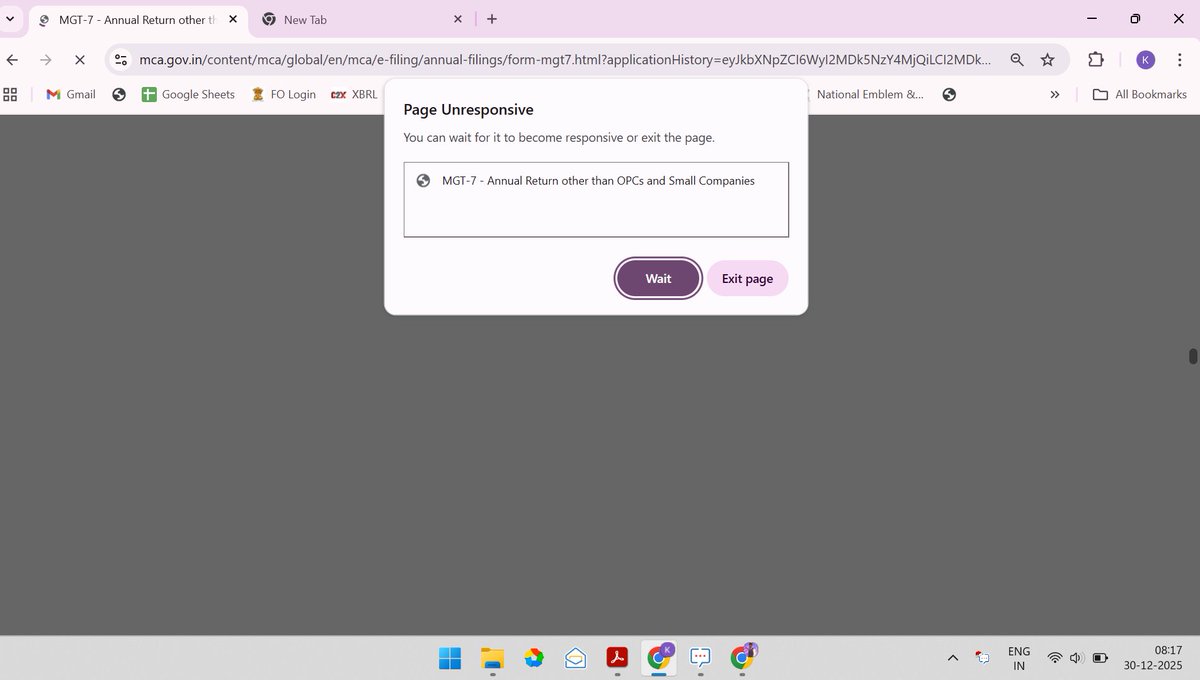Expand hidden bookmarks with double chevron
This screenshot has width=1200, height=680.
click(x=1054, y=94)
